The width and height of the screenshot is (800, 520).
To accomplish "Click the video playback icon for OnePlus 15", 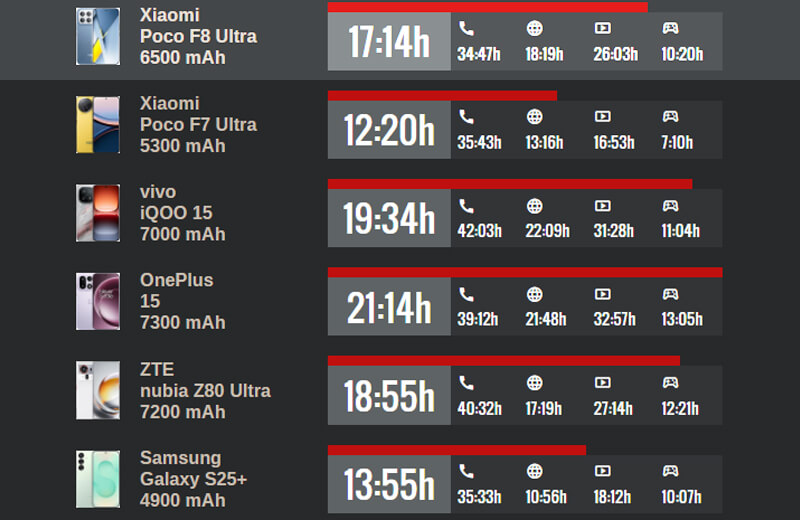I will pyautogui.click(x=602, y=295).
